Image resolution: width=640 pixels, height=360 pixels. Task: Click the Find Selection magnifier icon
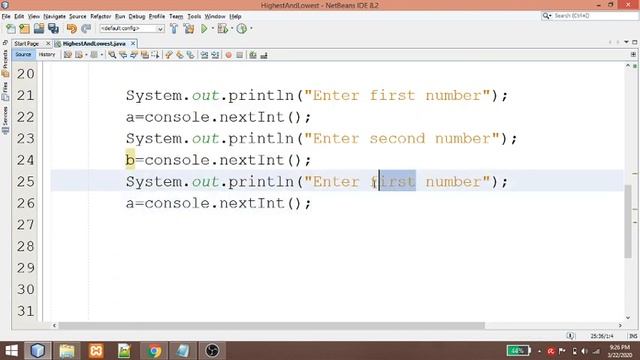[112, 55]
